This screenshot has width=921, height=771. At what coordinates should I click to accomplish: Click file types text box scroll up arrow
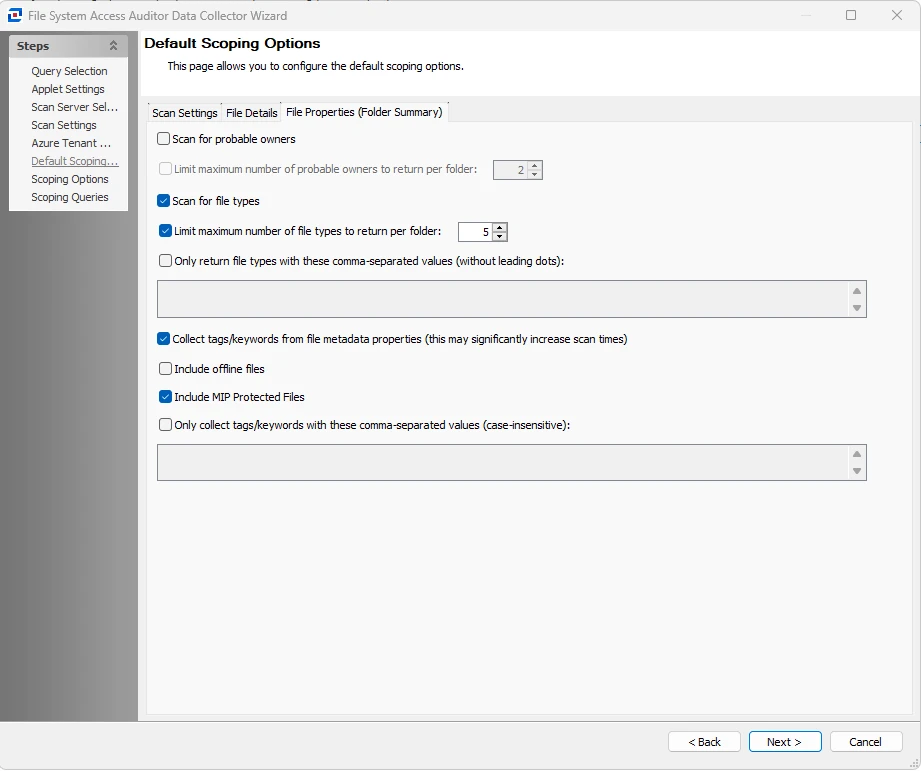tap(857, 291)
